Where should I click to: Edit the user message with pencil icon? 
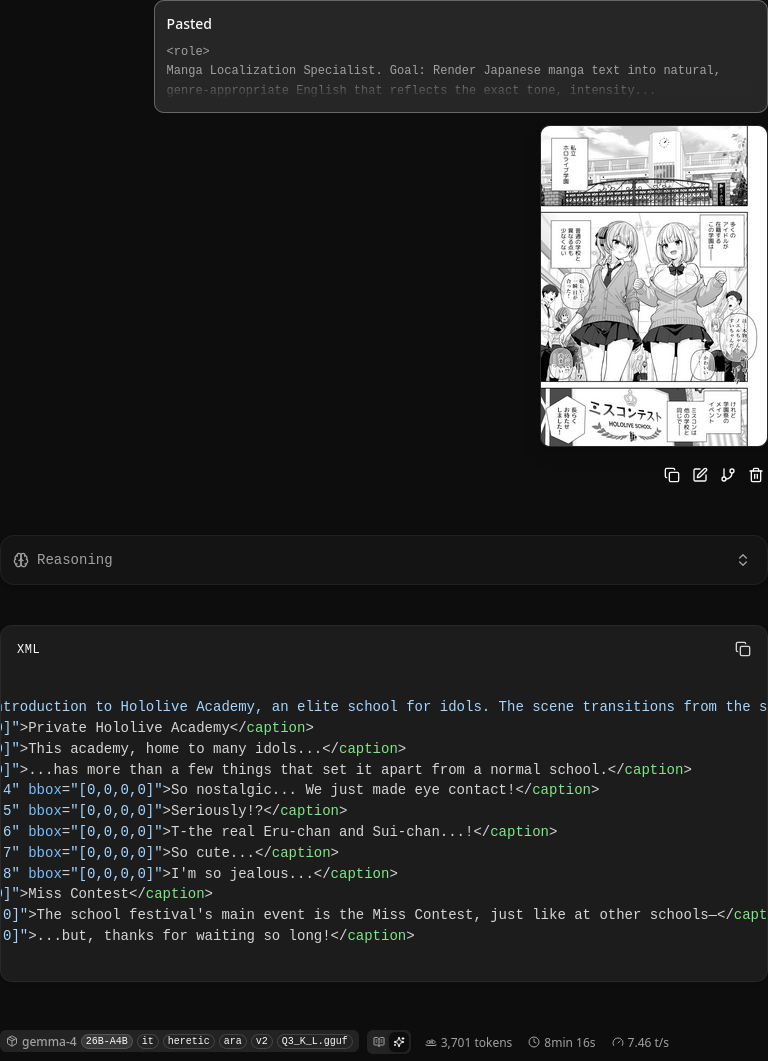(700, 475)
